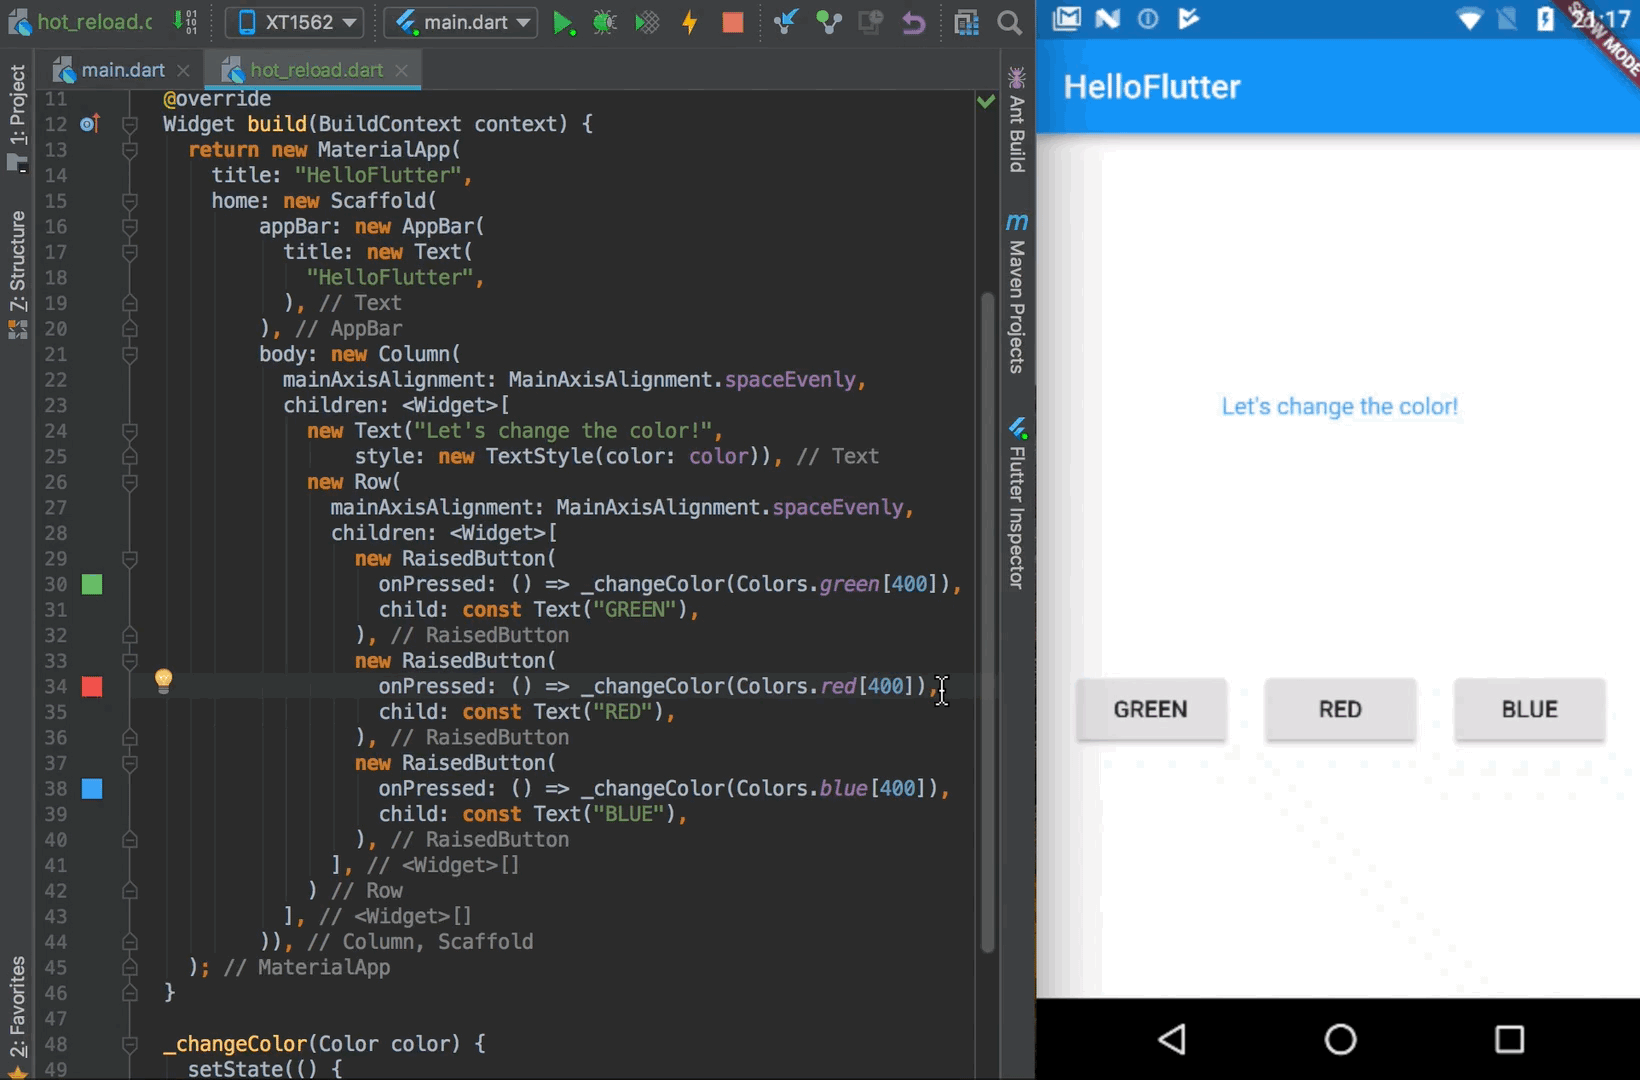Tap the Home button on the Android navigation bar
This screenshot has width=1640, height=1080.
1339,1039
